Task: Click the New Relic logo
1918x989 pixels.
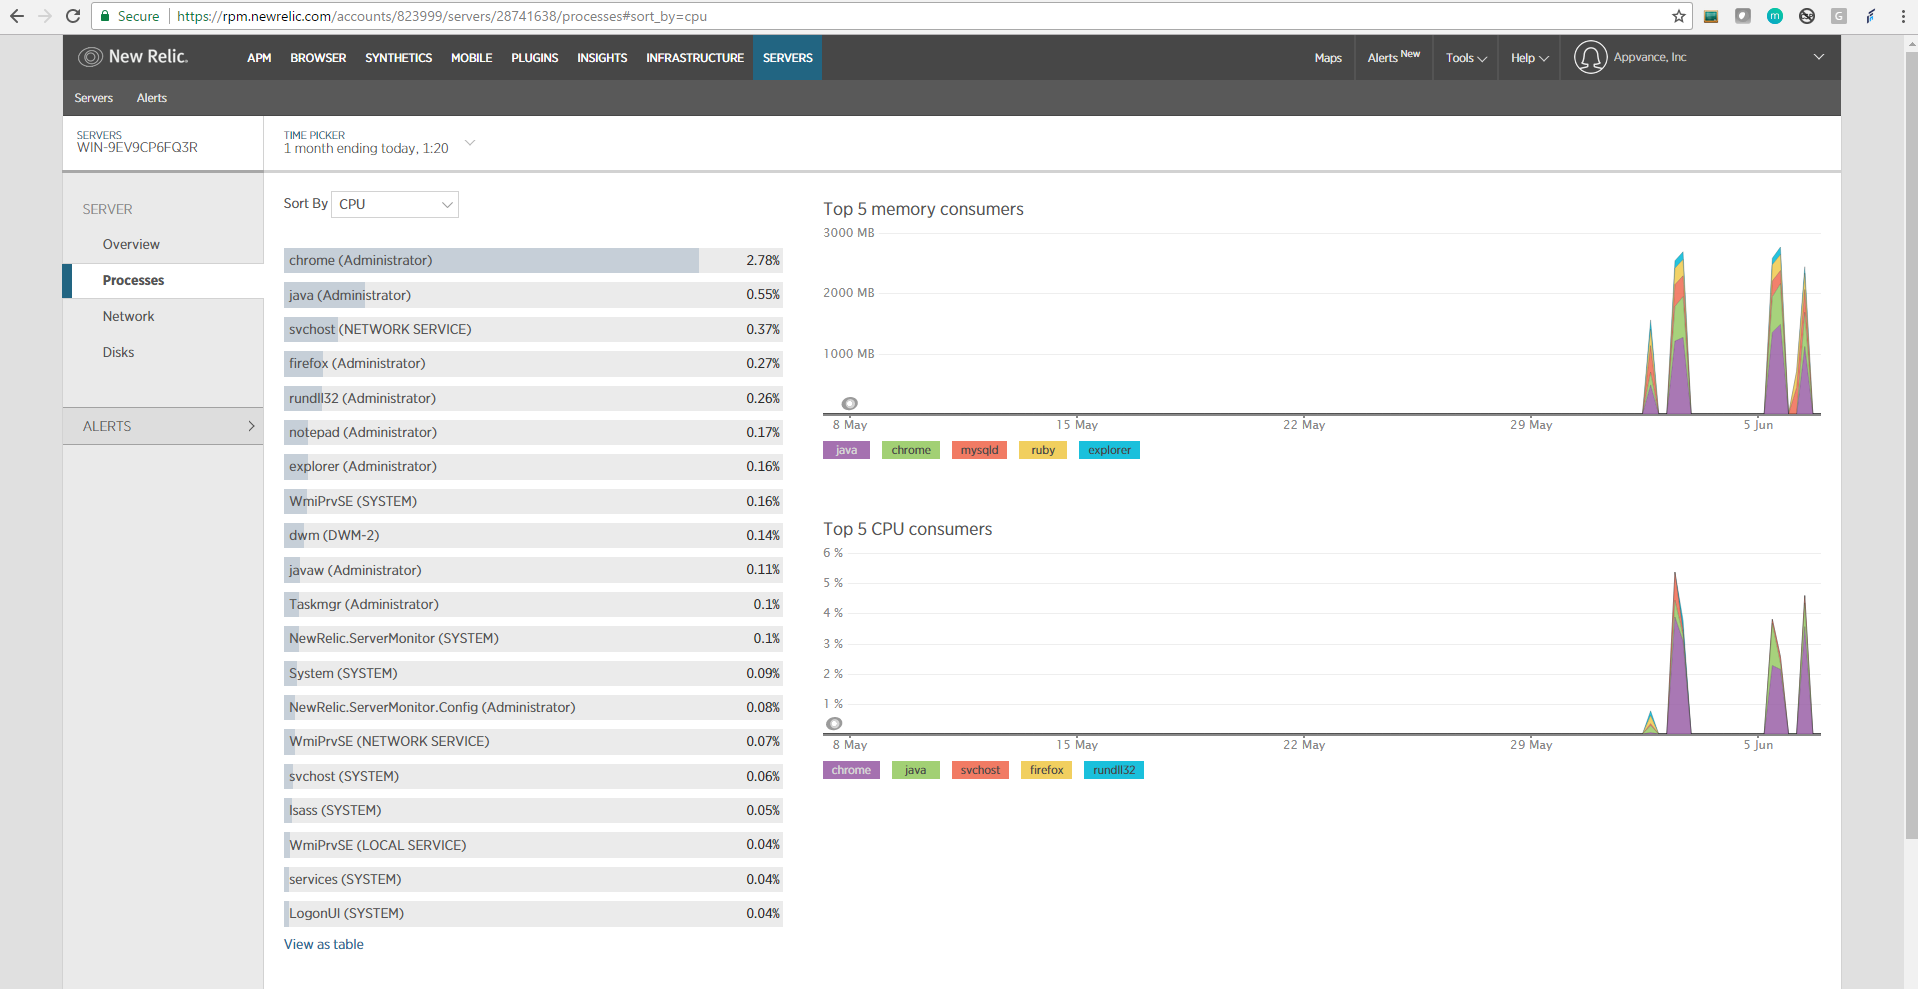Action: 133,57
